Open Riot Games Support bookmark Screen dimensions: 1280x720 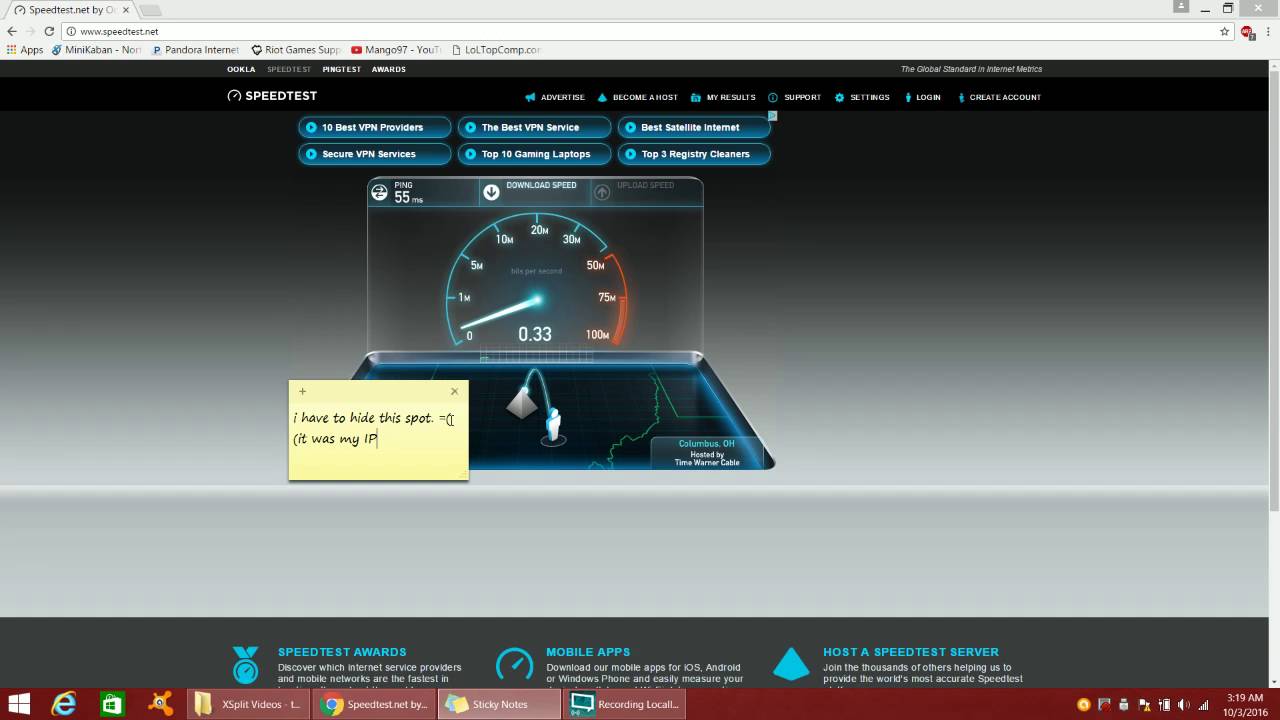(x=296, y=49)
